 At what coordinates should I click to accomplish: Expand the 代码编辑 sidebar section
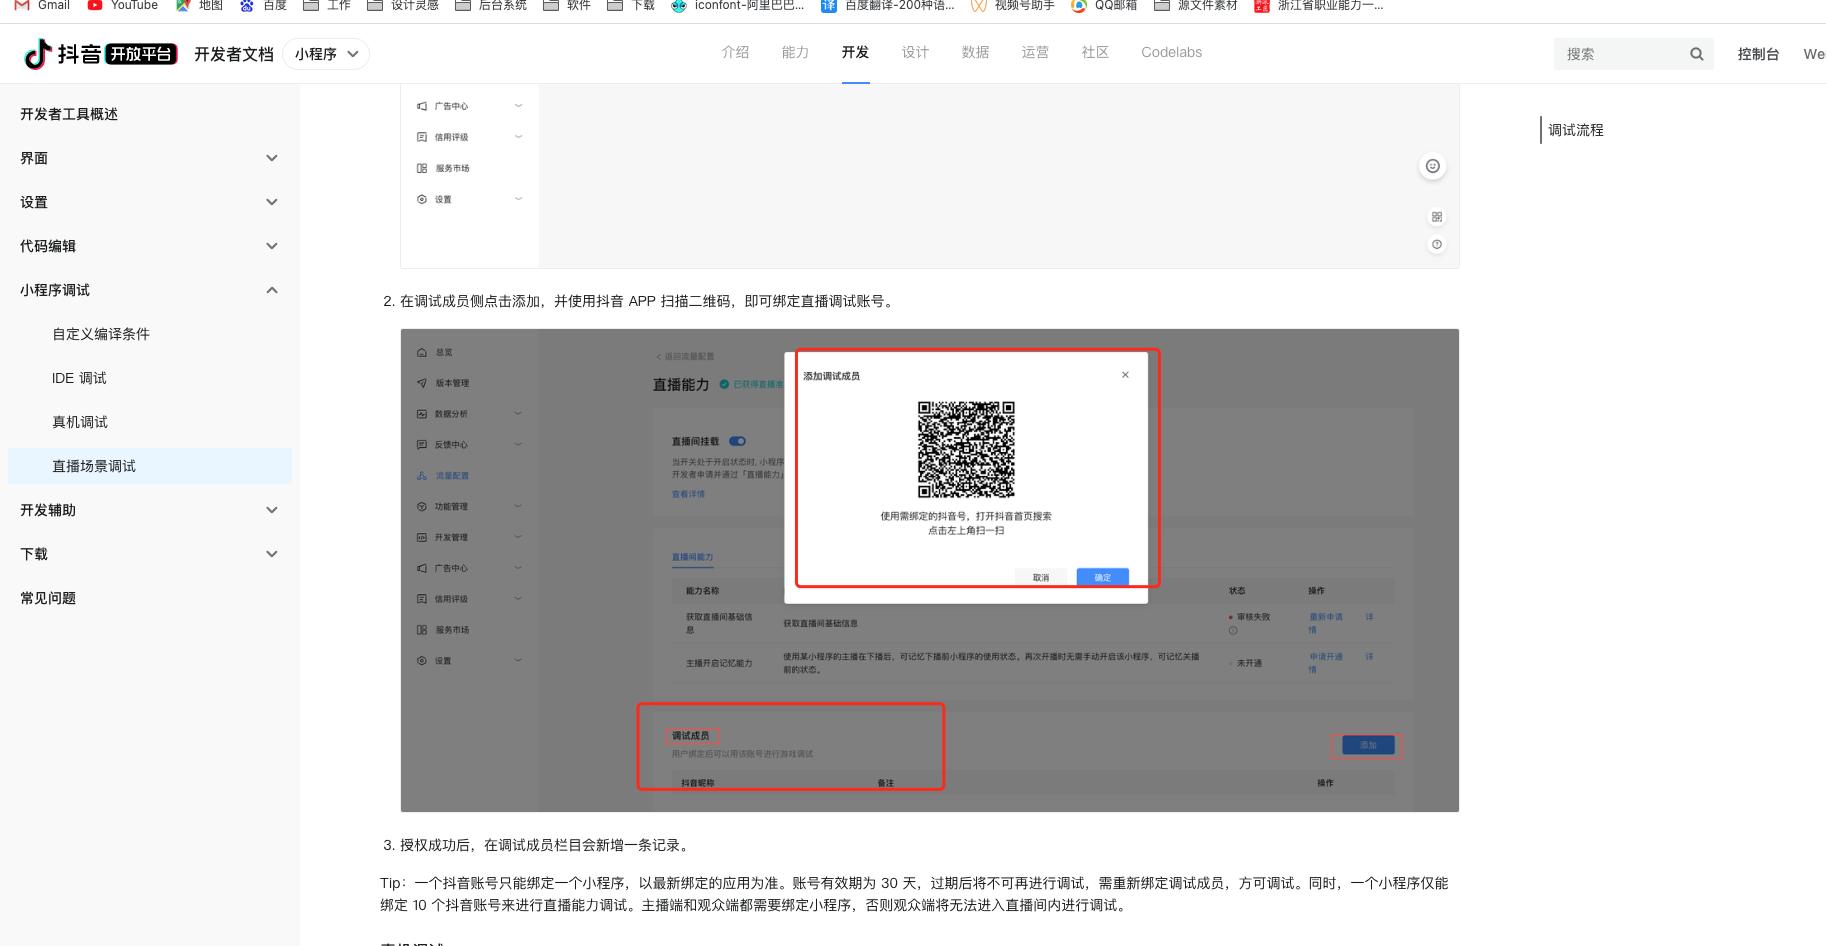[272, 246]
